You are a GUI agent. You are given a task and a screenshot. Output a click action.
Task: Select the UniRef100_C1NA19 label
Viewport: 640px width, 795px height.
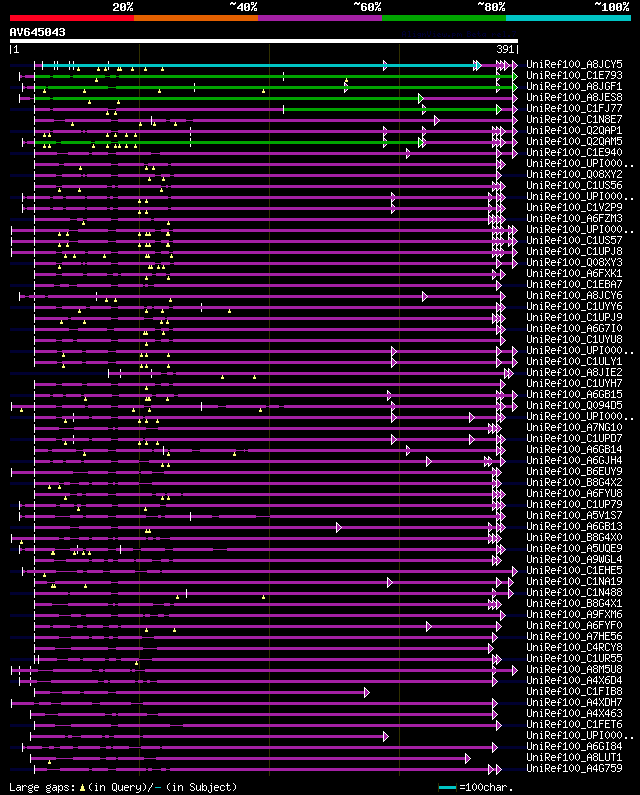(574, 582)
